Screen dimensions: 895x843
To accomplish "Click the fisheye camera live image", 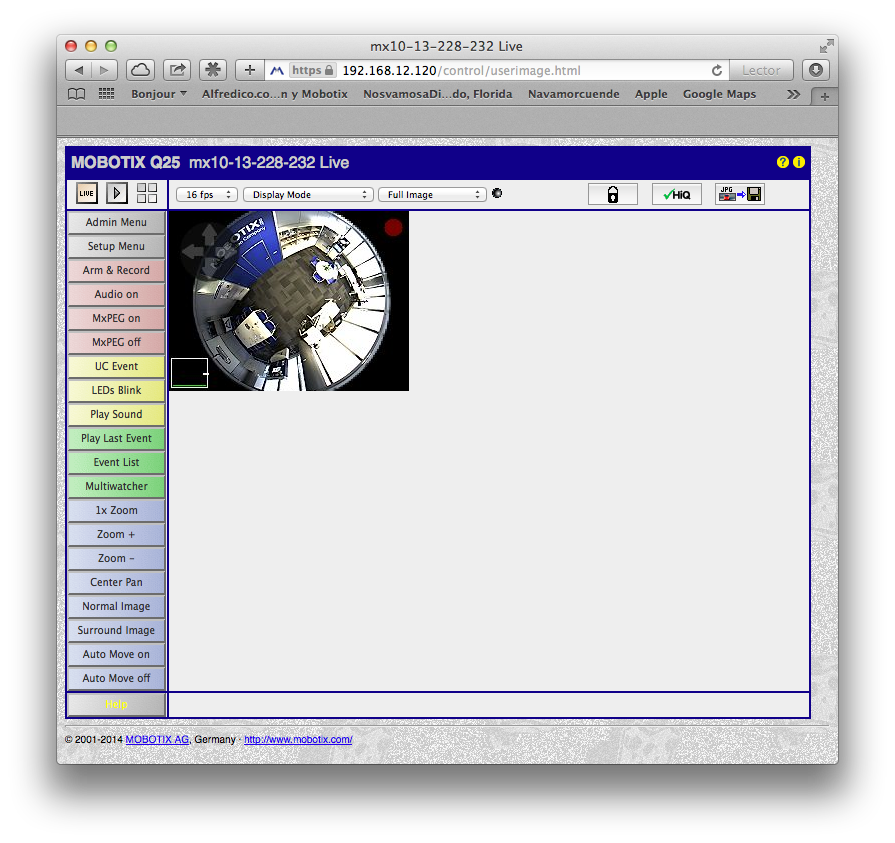I will click(290, 301).
